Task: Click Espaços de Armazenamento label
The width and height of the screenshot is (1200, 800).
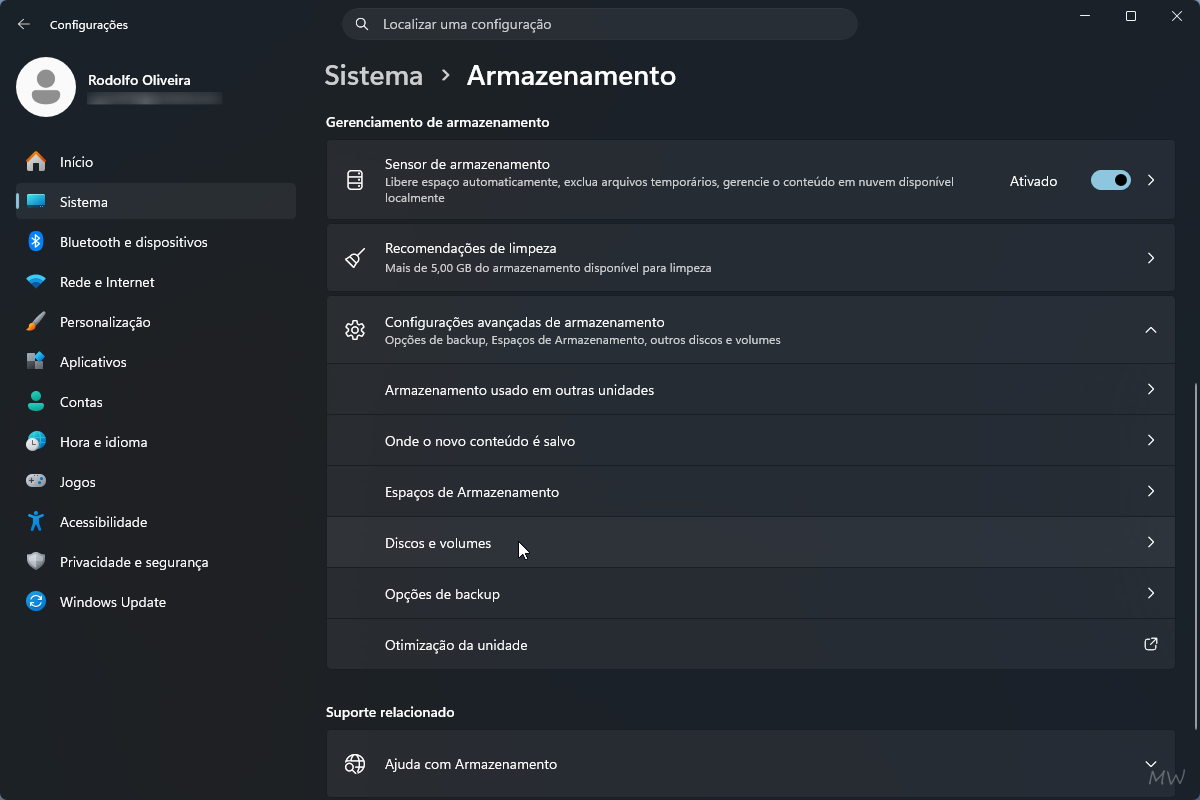Action: pos(472,492)
